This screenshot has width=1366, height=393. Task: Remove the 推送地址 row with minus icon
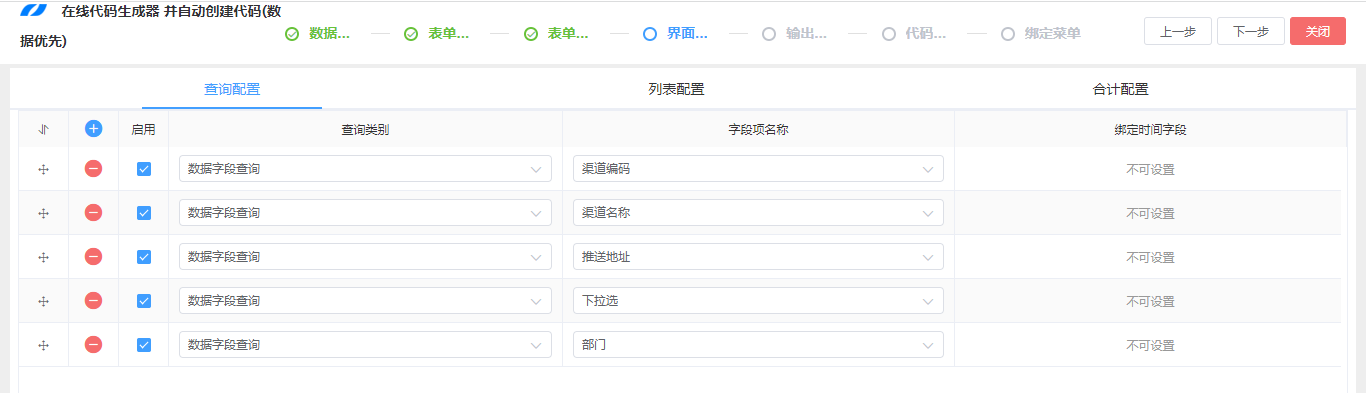(x=93, y=257)
